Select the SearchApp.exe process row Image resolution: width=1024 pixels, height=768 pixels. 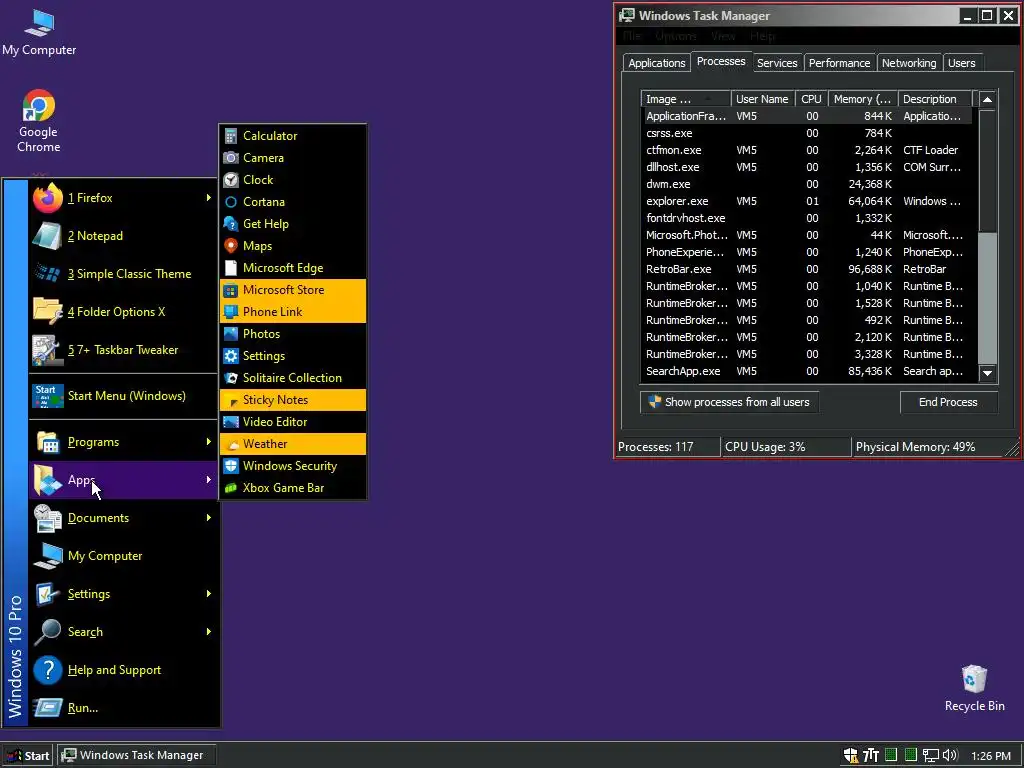pyautogui.click(x=807, y=371)
